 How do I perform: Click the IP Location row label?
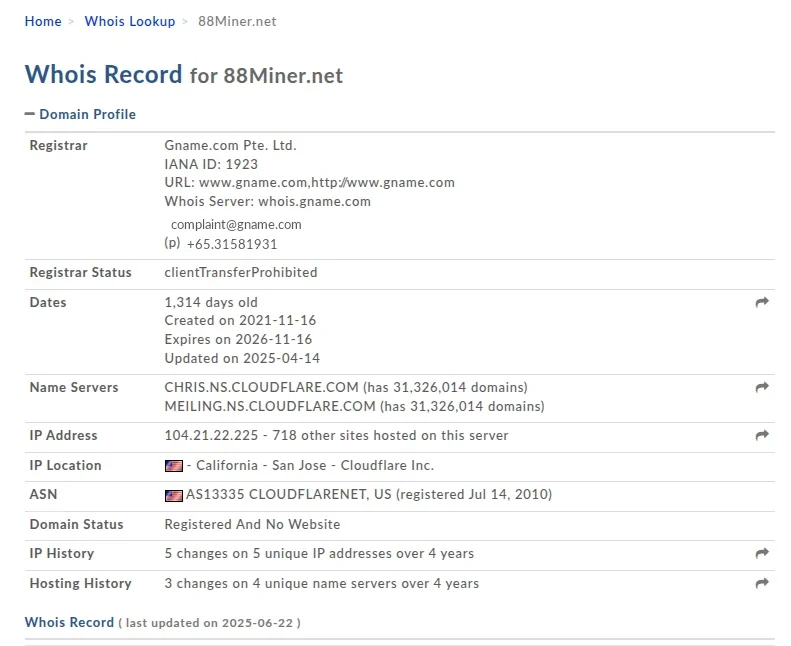pyautogui.click(x=66, y=465)
